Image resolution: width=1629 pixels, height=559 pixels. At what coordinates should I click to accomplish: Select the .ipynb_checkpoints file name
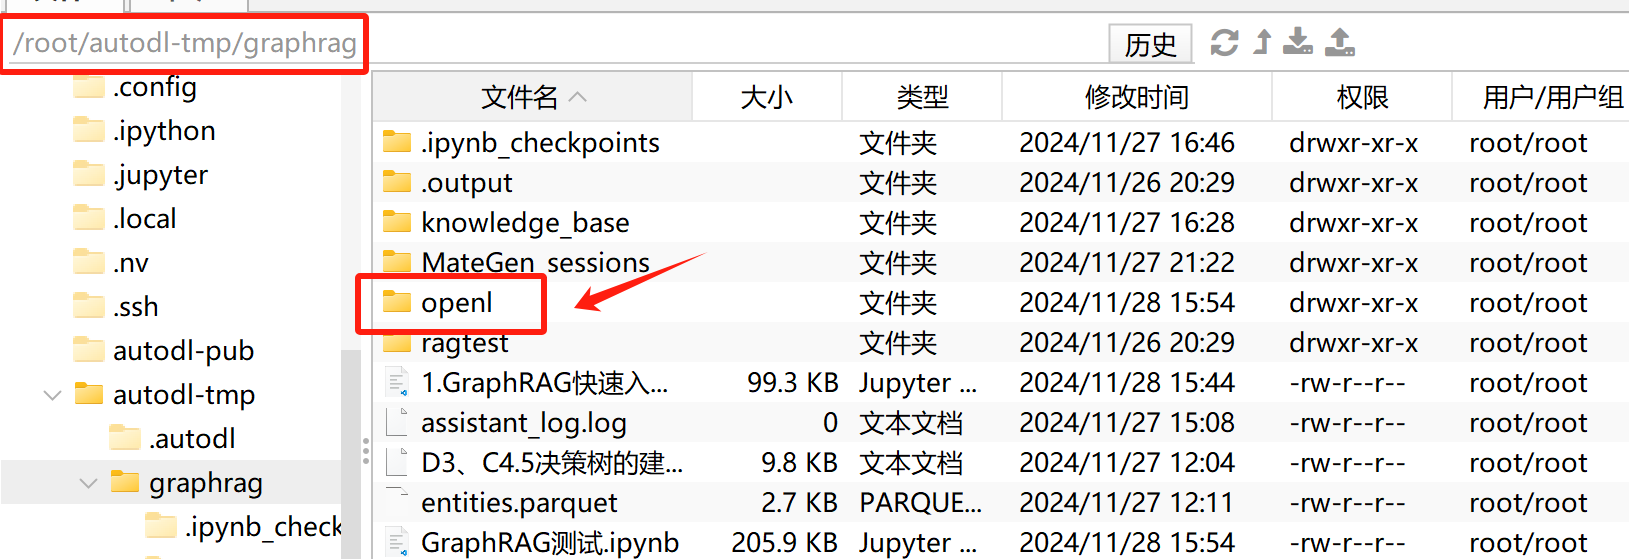coord(540,143)
